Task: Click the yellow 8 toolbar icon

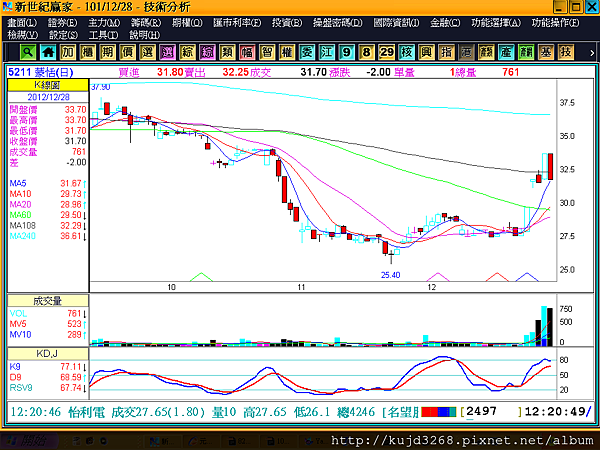Action: click(x=367, y=52)
